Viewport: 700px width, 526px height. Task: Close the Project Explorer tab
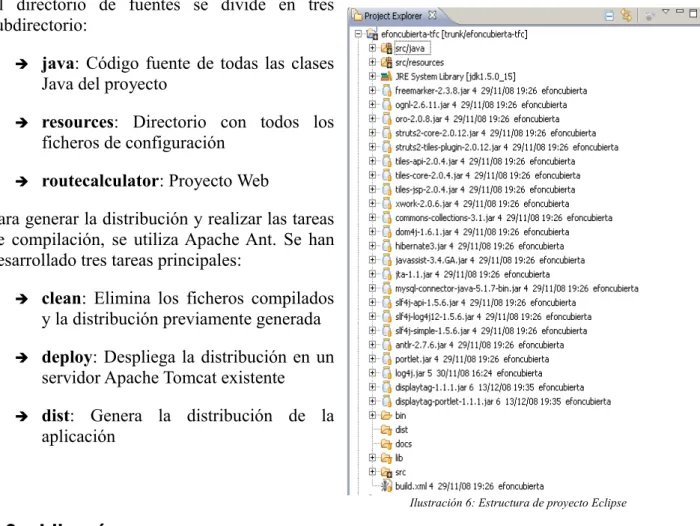click(432, 15)
